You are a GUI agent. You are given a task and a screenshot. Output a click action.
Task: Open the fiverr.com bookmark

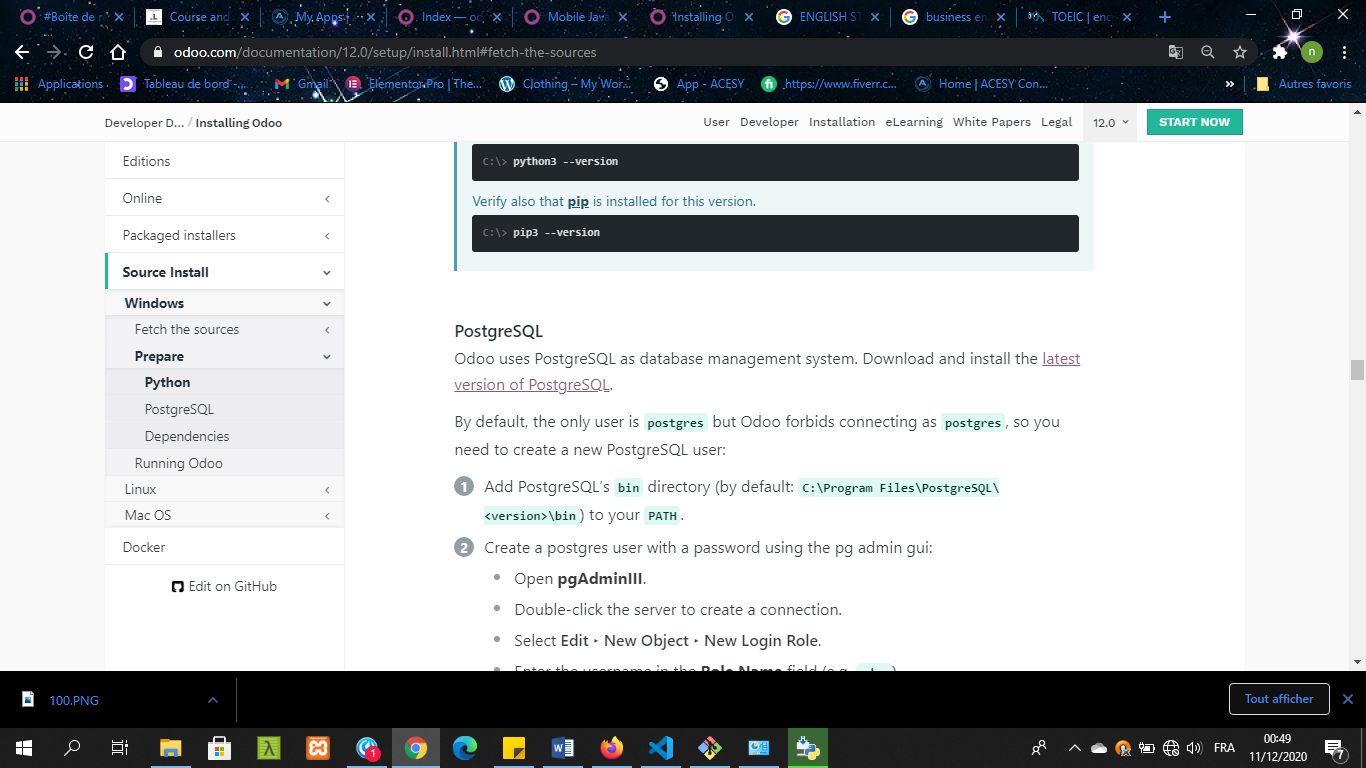click(829, 84)
